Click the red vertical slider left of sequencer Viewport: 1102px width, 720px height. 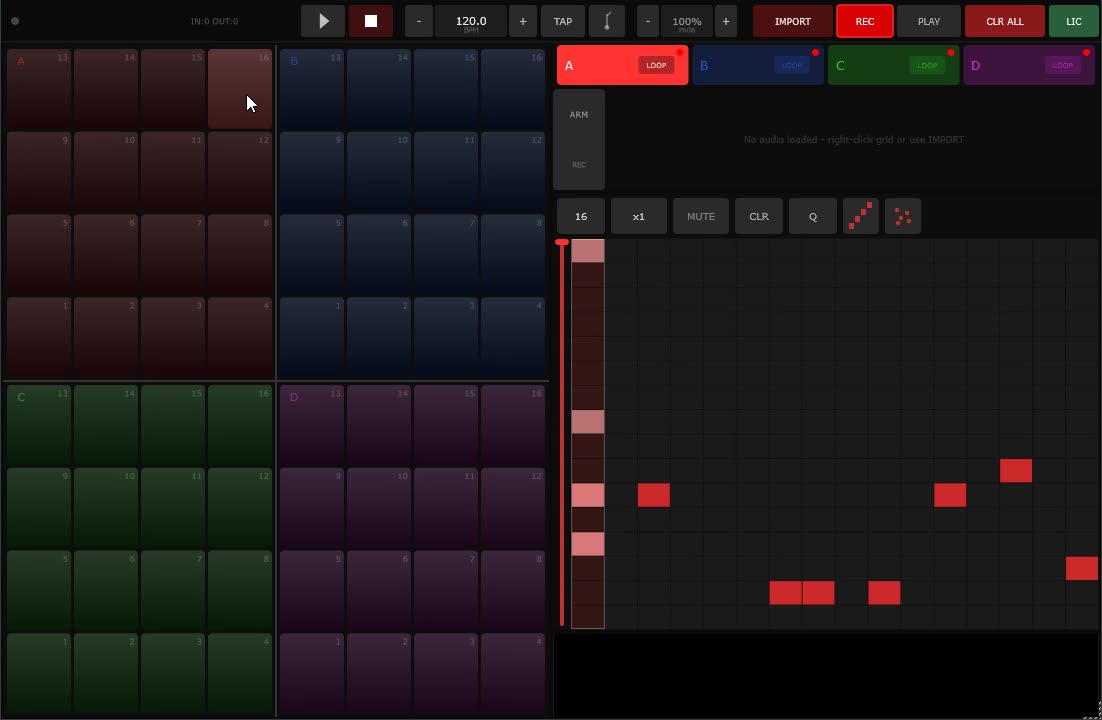click(x=562, y=432)
